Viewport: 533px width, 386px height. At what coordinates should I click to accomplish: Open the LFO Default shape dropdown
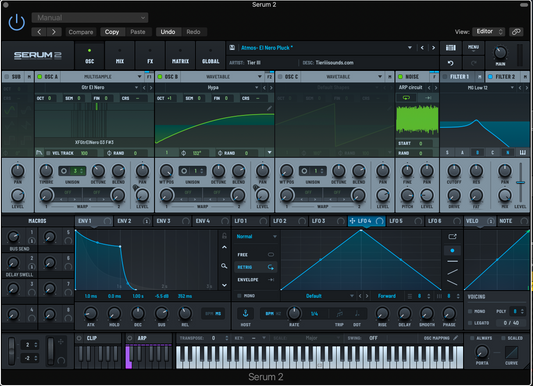pos(318,296)
